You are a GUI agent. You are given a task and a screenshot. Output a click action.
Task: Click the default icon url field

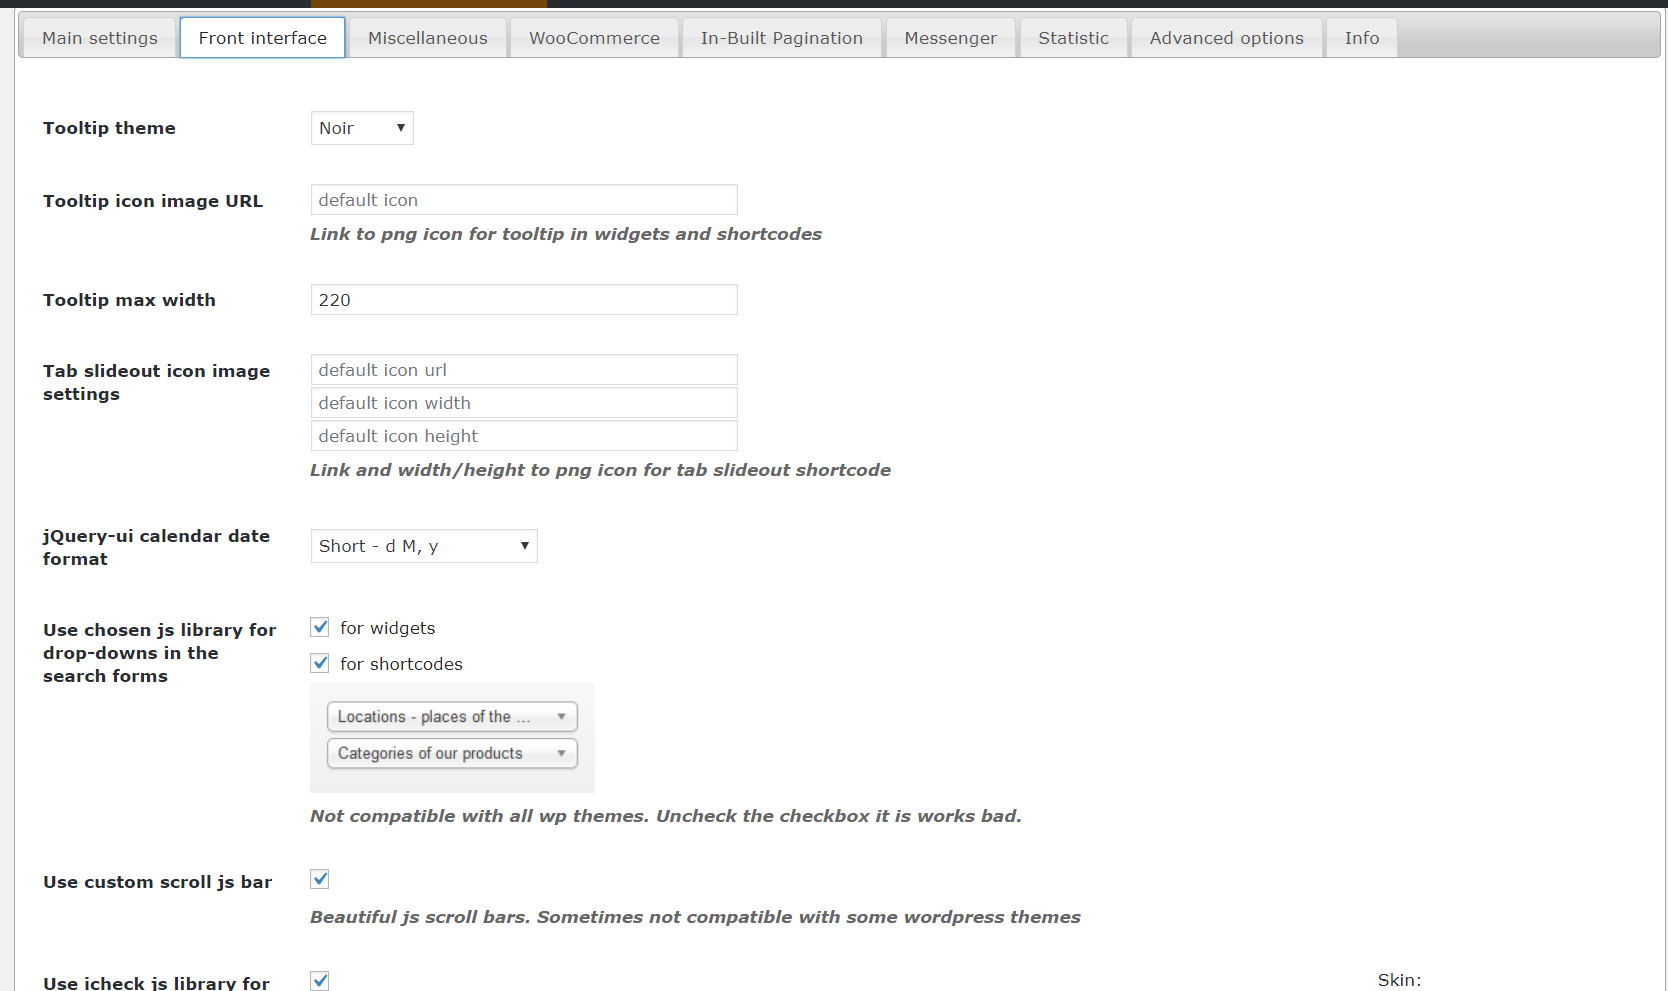coord(524,370)
